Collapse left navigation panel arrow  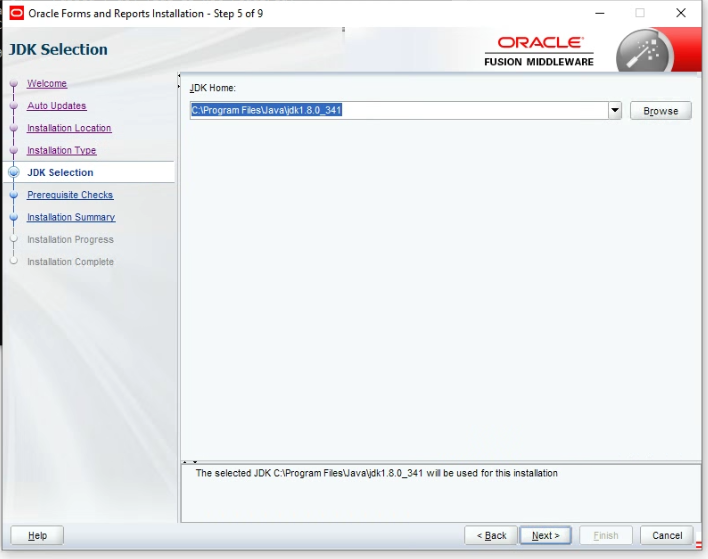[x=179, y=76]
